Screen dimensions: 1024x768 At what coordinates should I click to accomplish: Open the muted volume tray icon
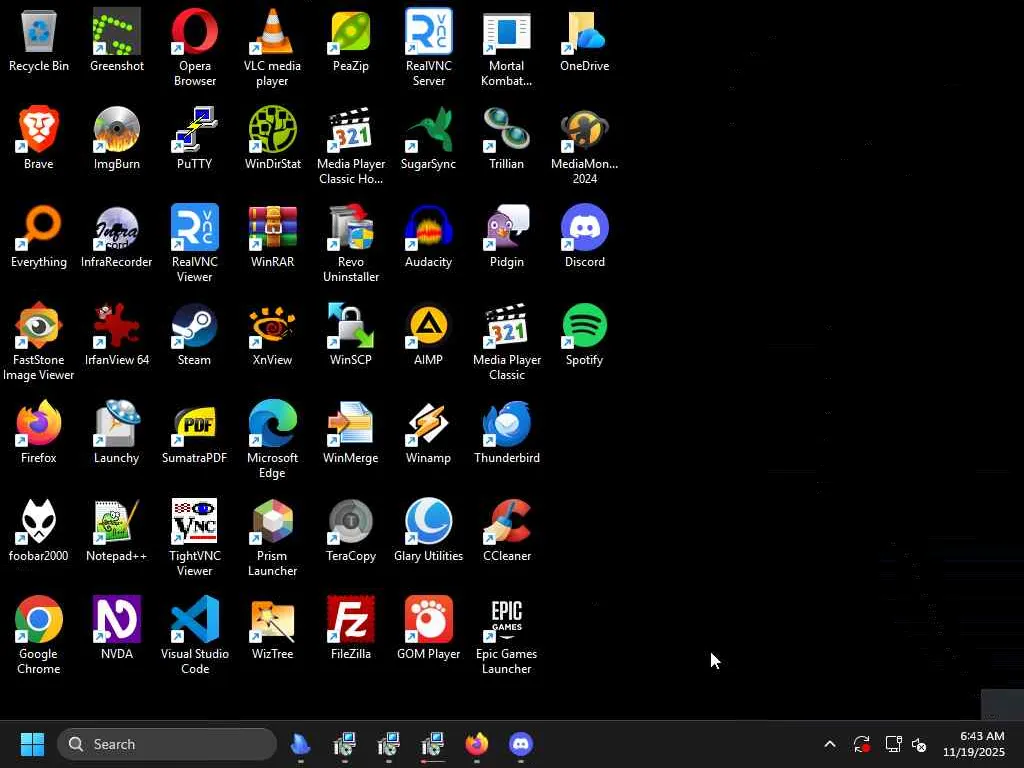(920, 744)
